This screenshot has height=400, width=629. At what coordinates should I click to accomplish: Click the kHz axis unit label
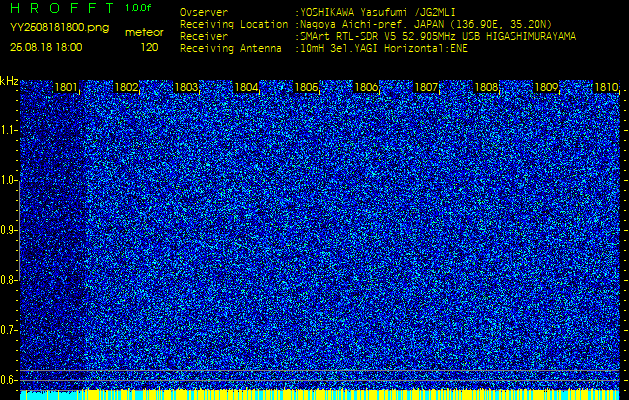point(9,81)
